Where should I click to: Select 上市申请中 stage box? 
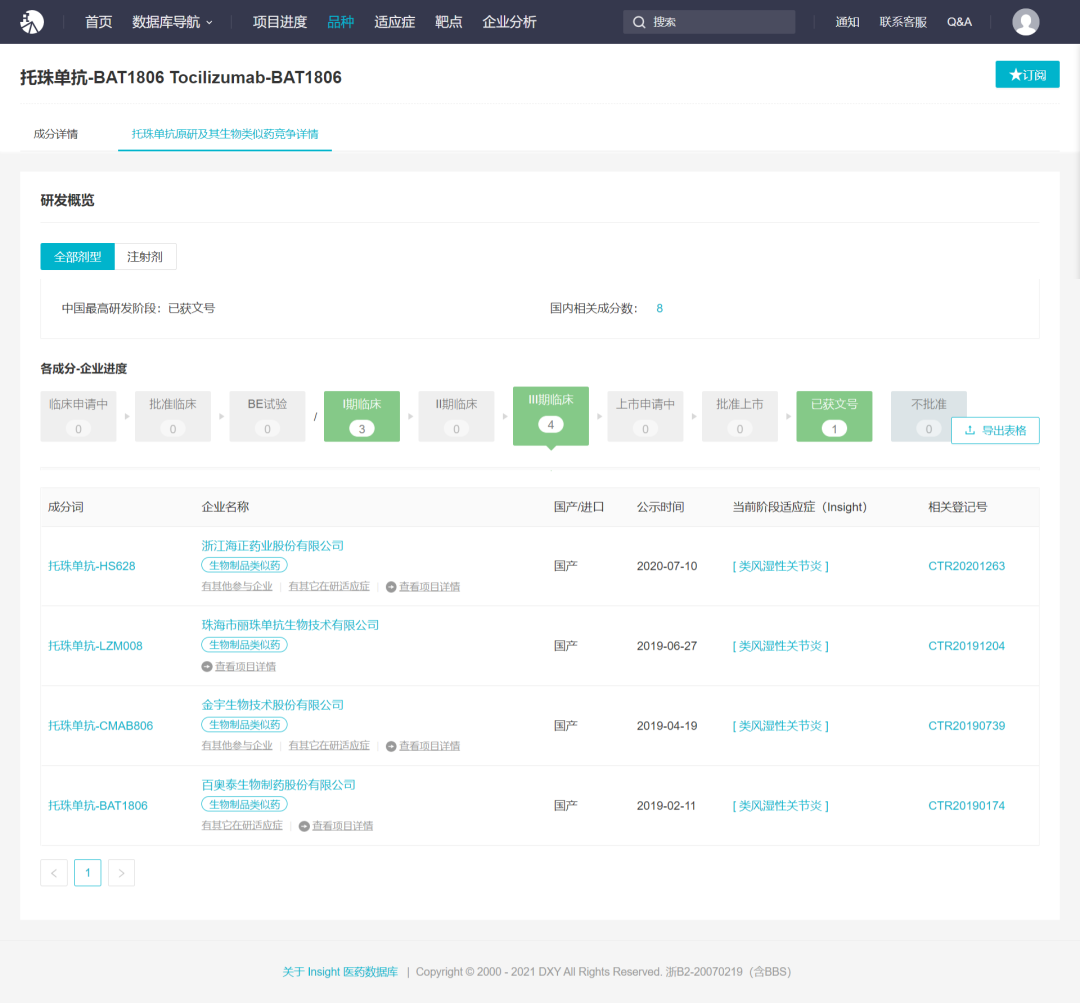645,416
